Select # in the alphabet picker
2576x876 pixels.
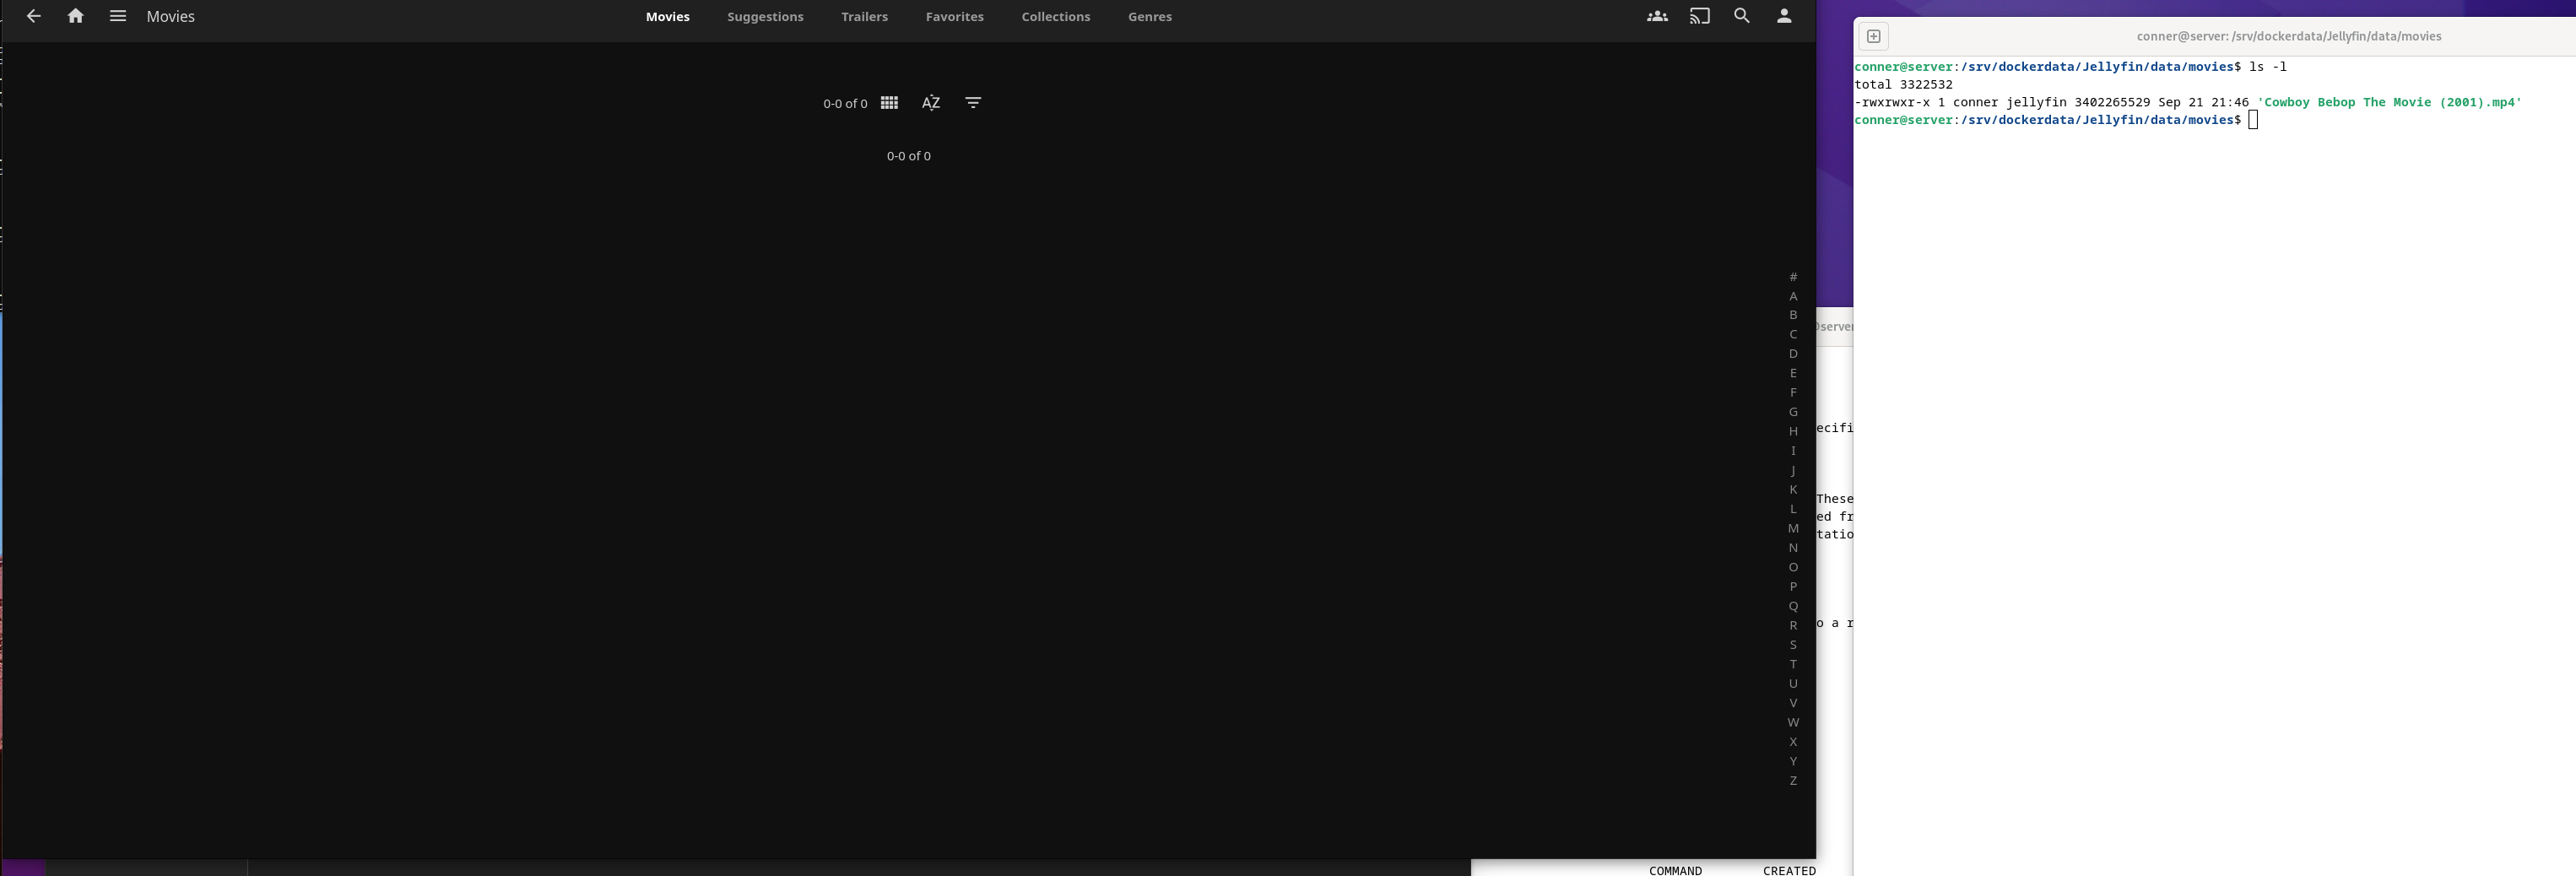click(1793, 277)
